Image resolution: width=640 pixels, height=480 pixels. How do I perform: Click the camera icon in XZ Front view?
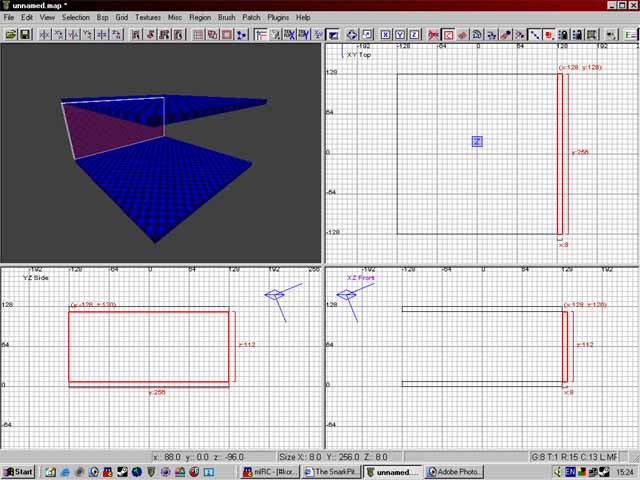coord(346,295)
